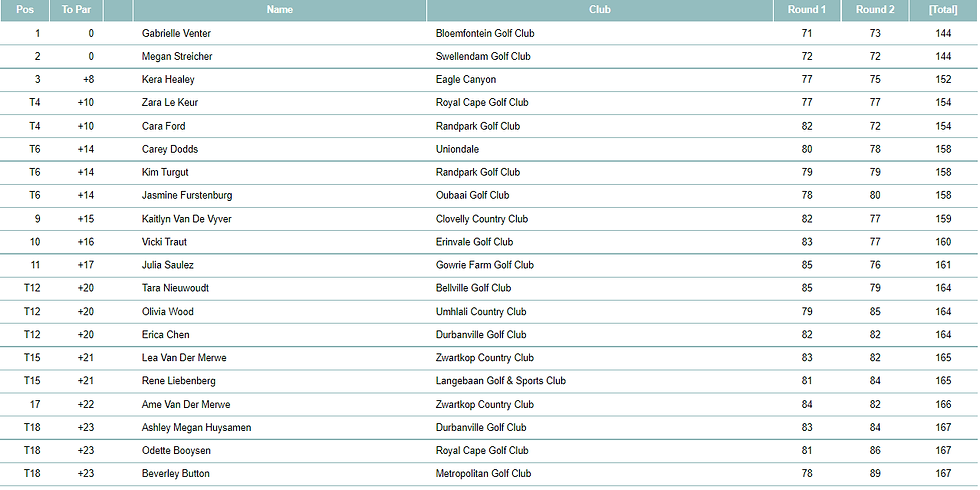Select Kera Healey's total 152
The image size is (980, 490).
[943, 80]
